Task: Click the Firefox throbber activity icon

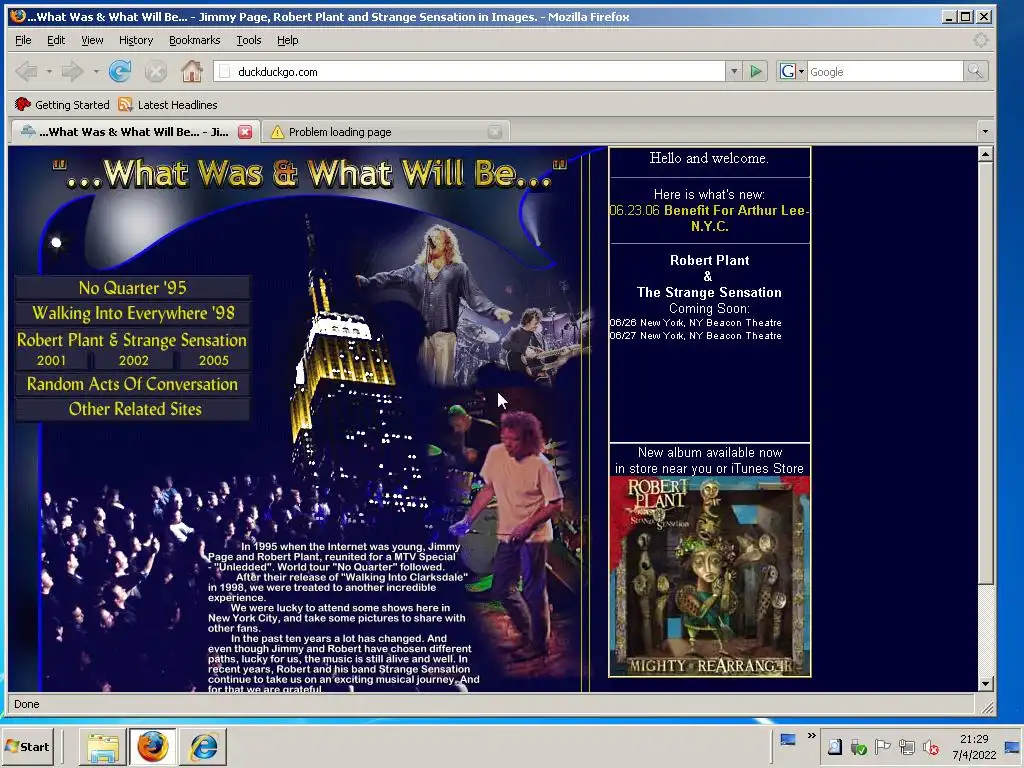Action: (980, 40)
